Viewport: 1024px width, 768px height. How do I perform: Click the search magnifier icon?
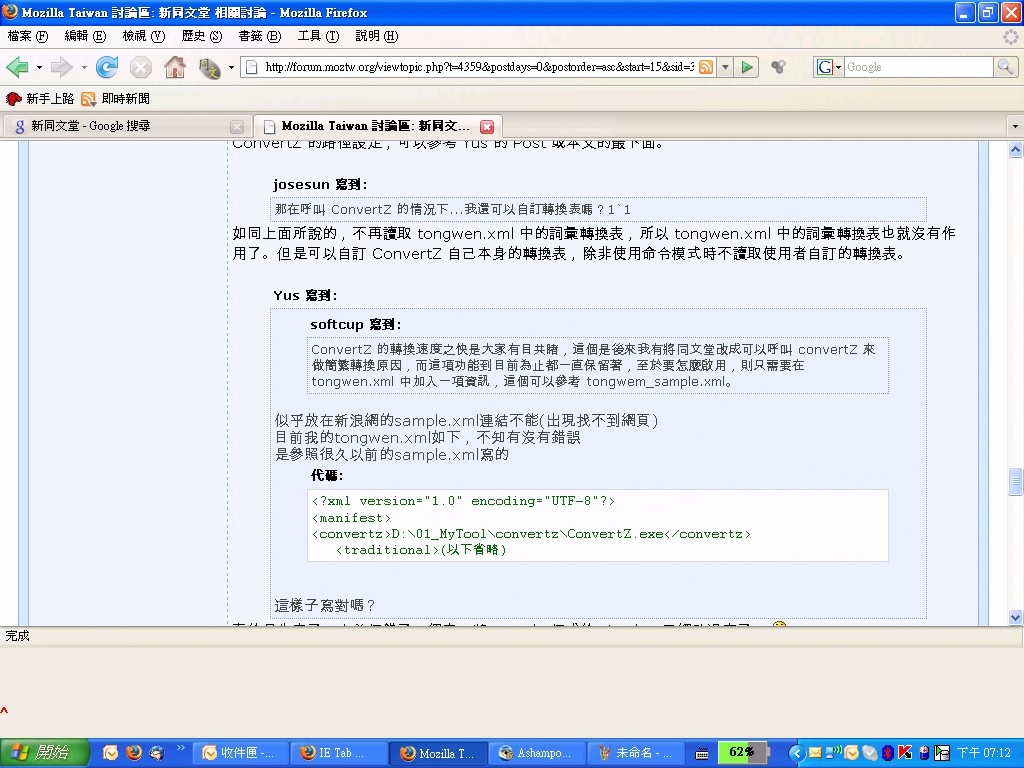1005,67
